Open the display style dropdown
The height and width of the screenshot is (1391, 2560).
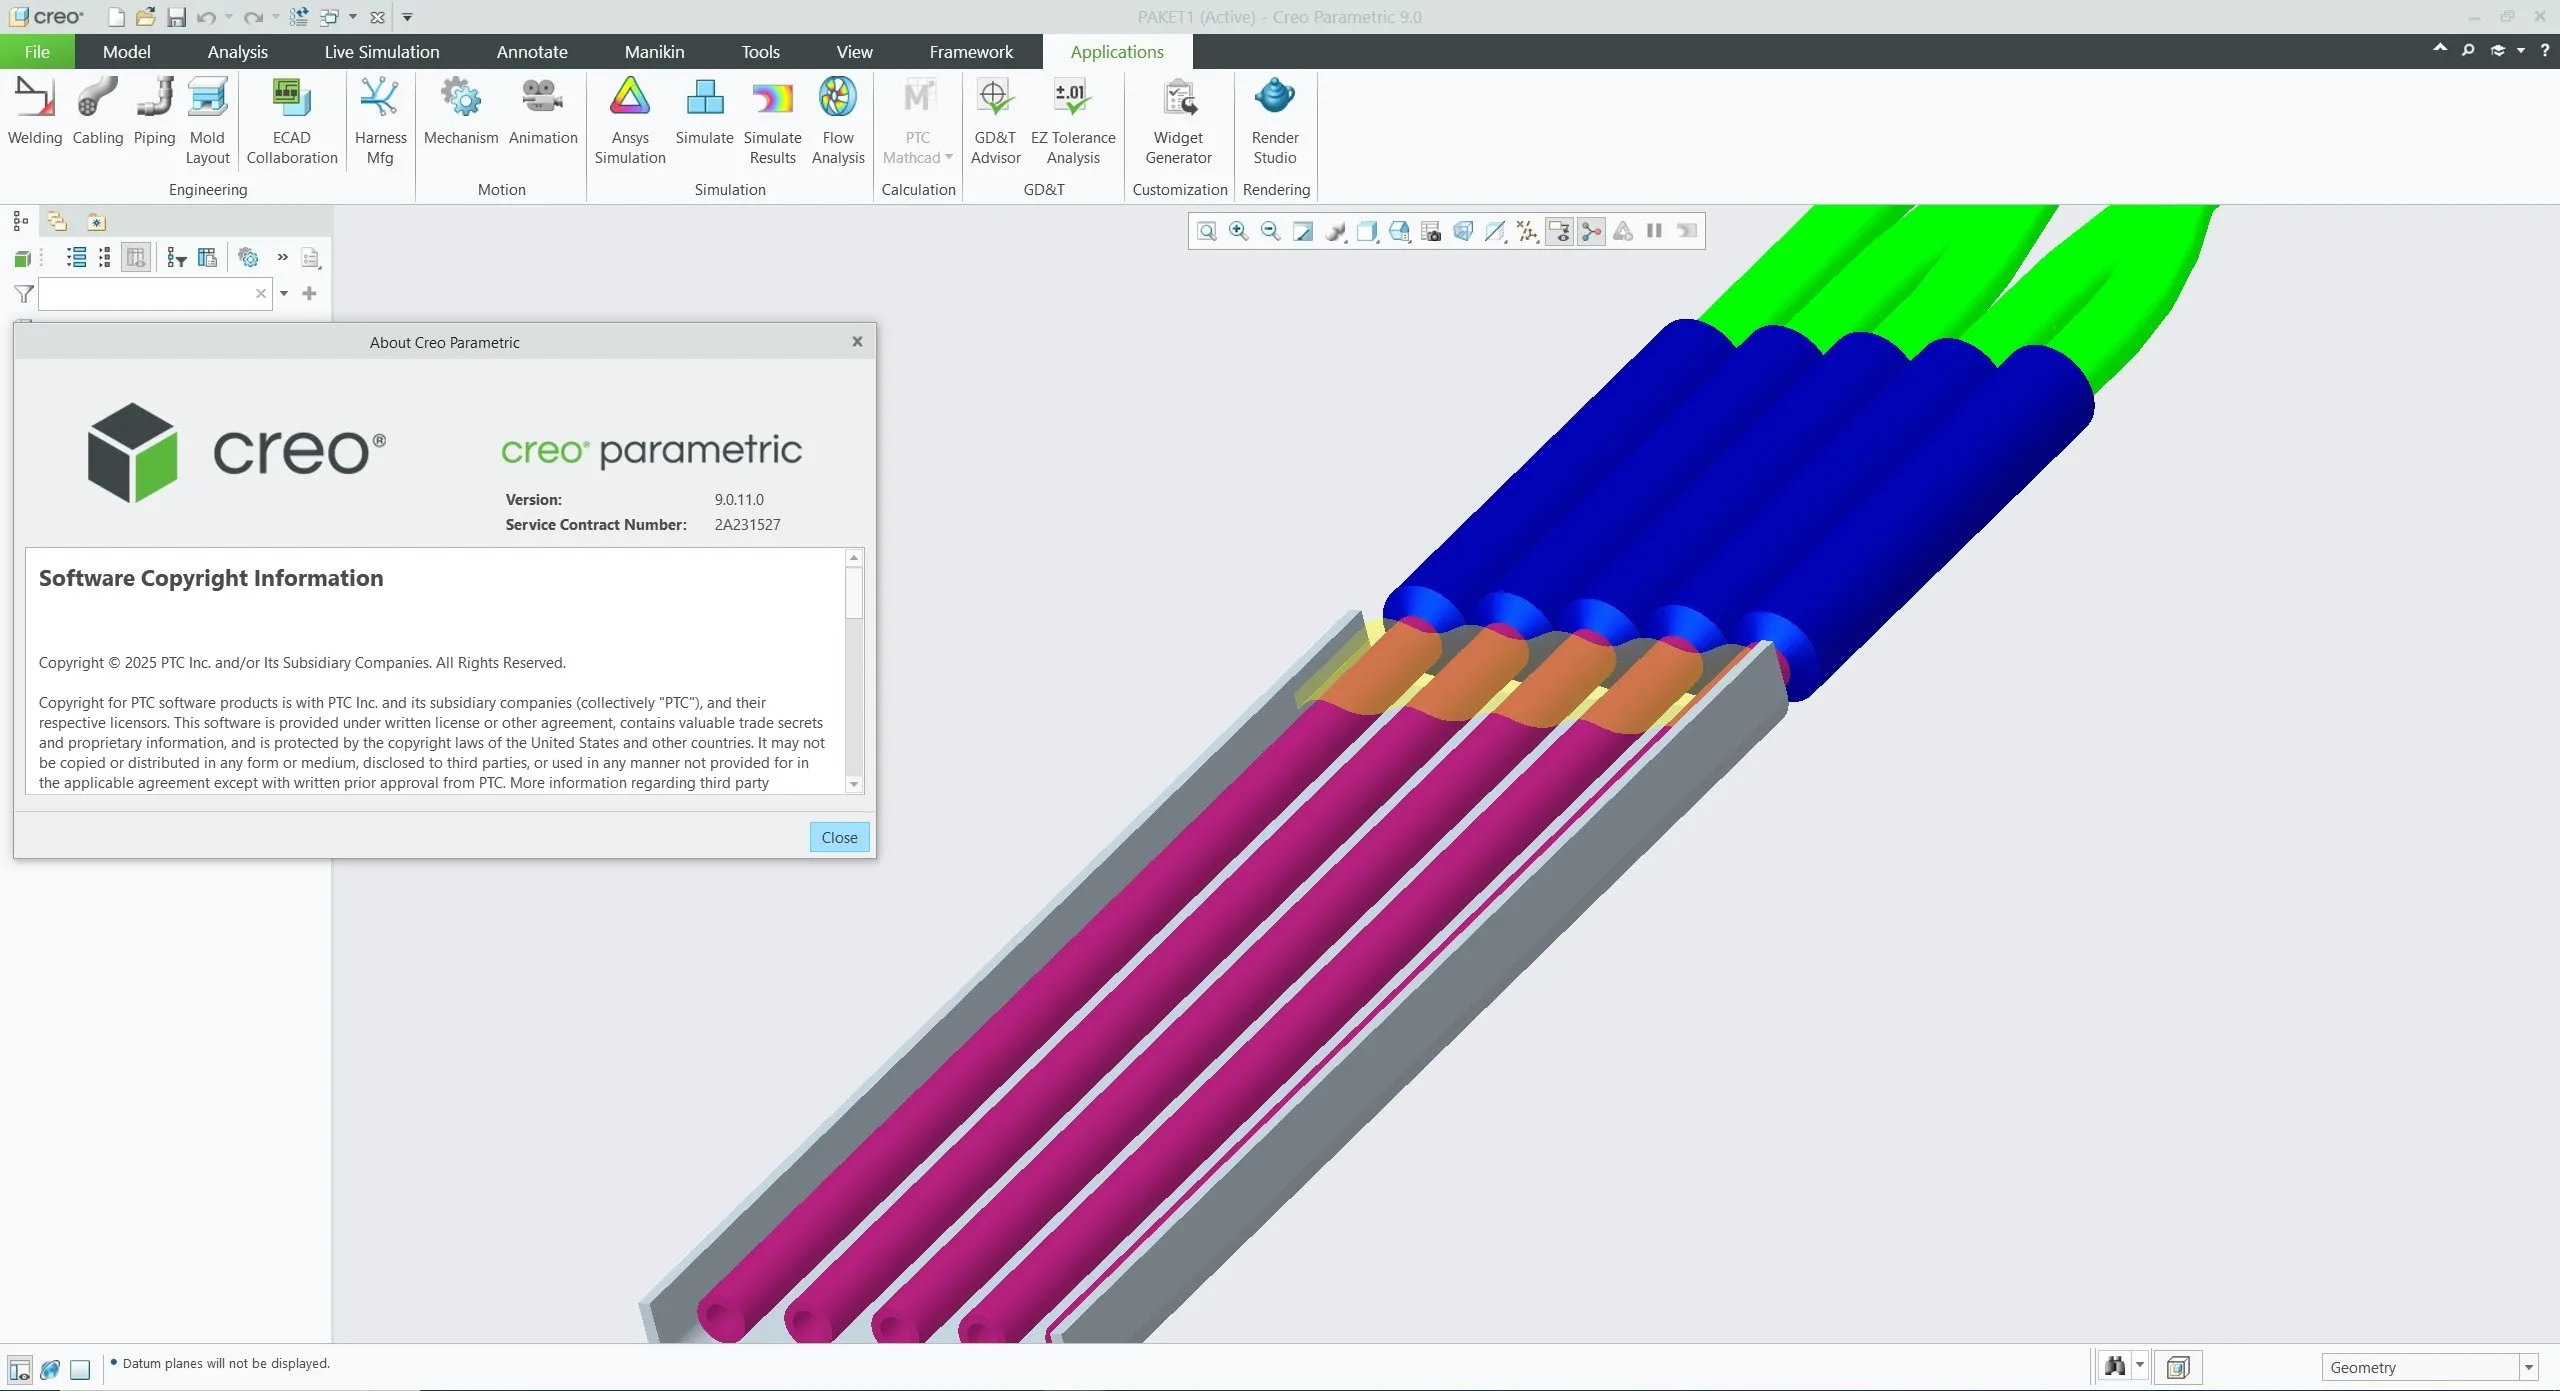(x=1367, y=232)
